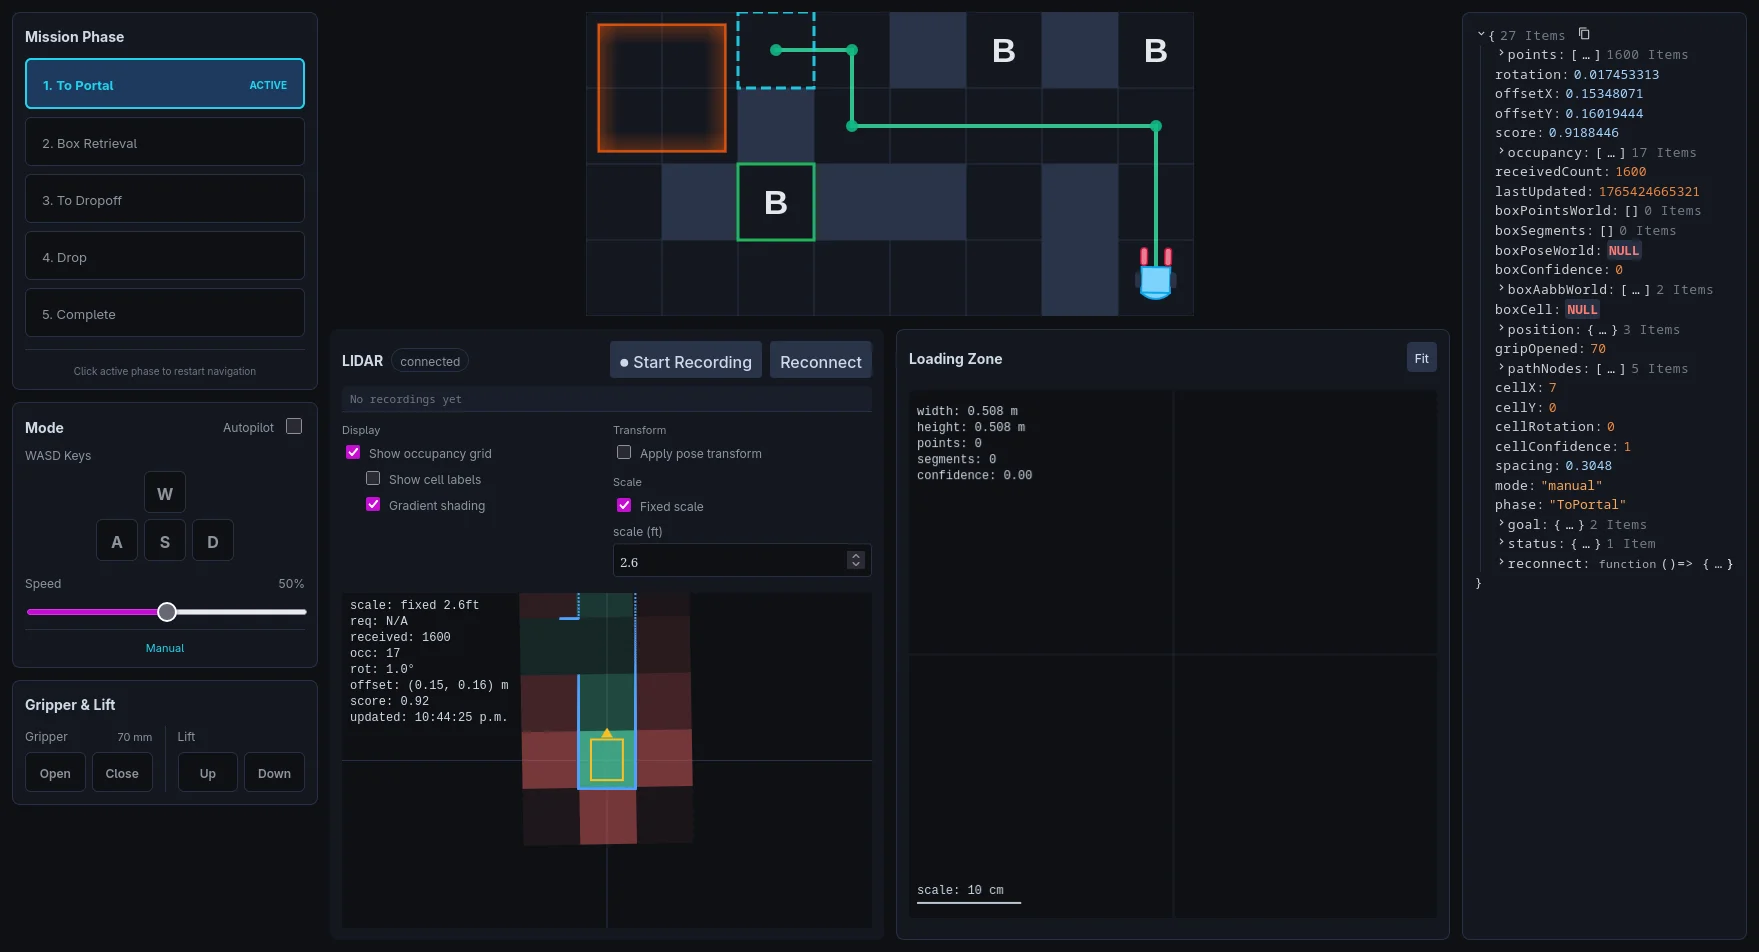The width and height of the screenshot is (1759, 952).
Task: Toggle Show cell labels checkbox
Action: coord(373,479)
